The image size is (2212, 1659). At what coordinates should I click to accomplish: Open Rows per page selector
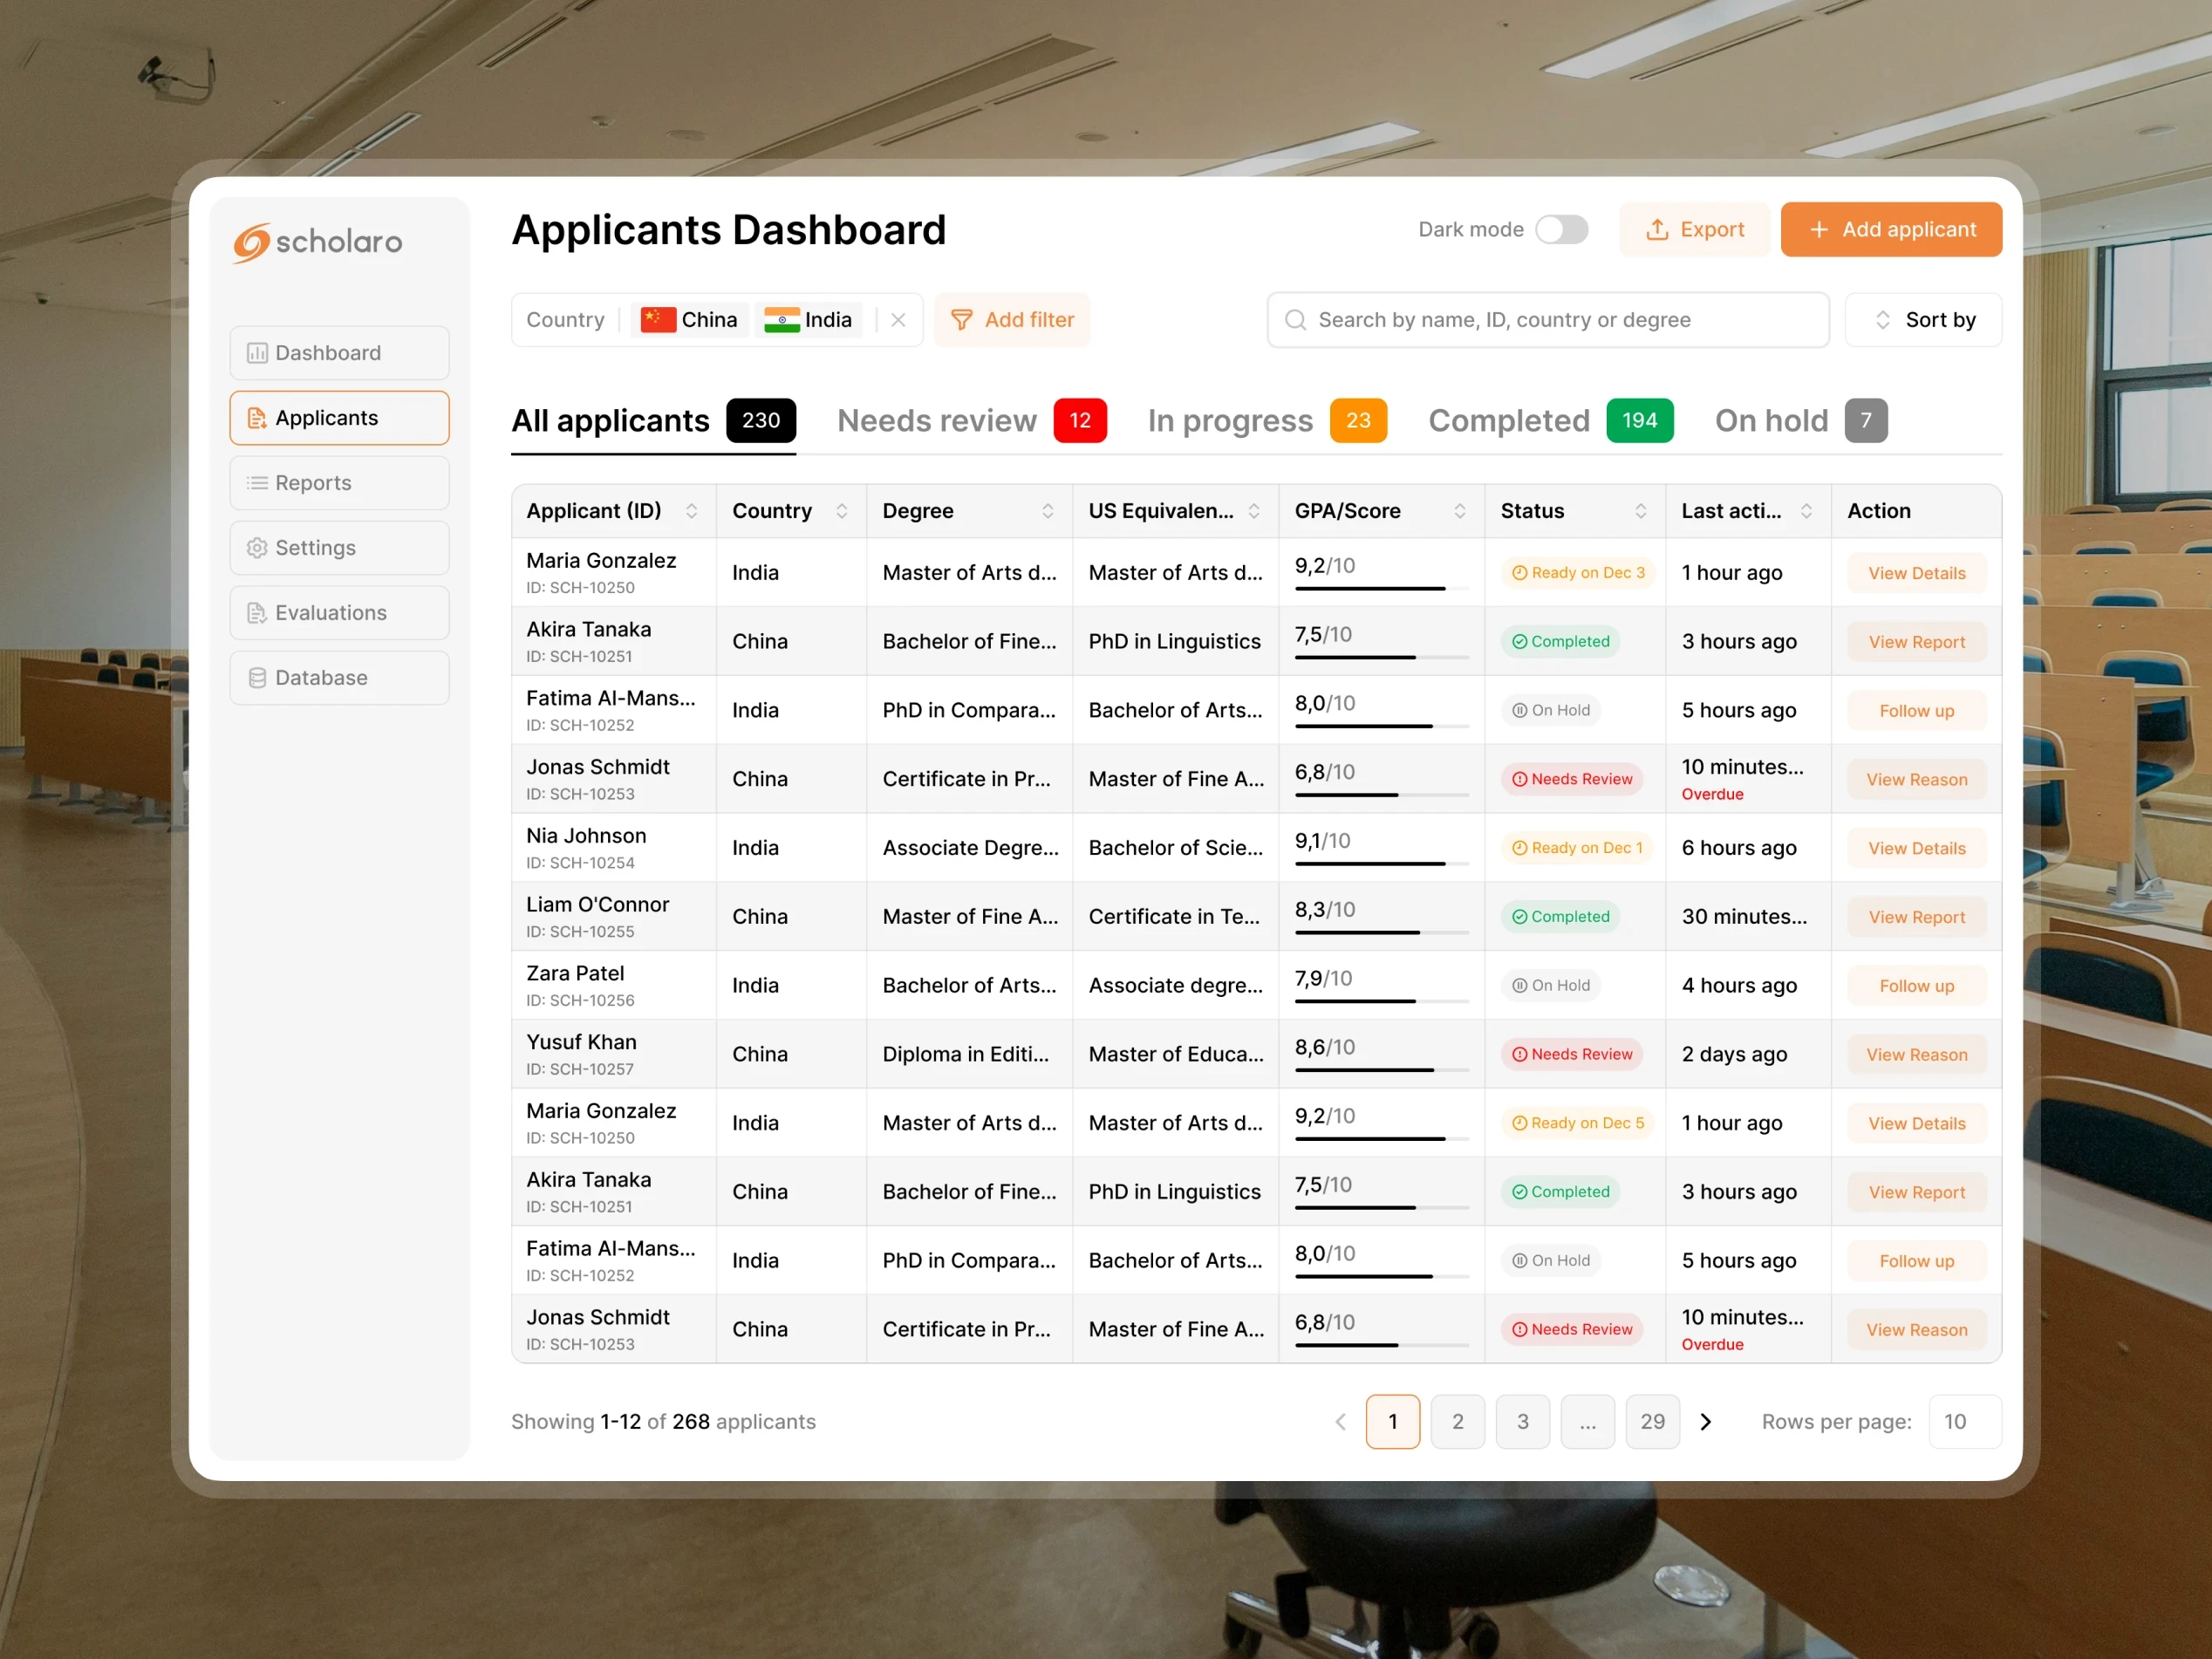(1963, 1421)
